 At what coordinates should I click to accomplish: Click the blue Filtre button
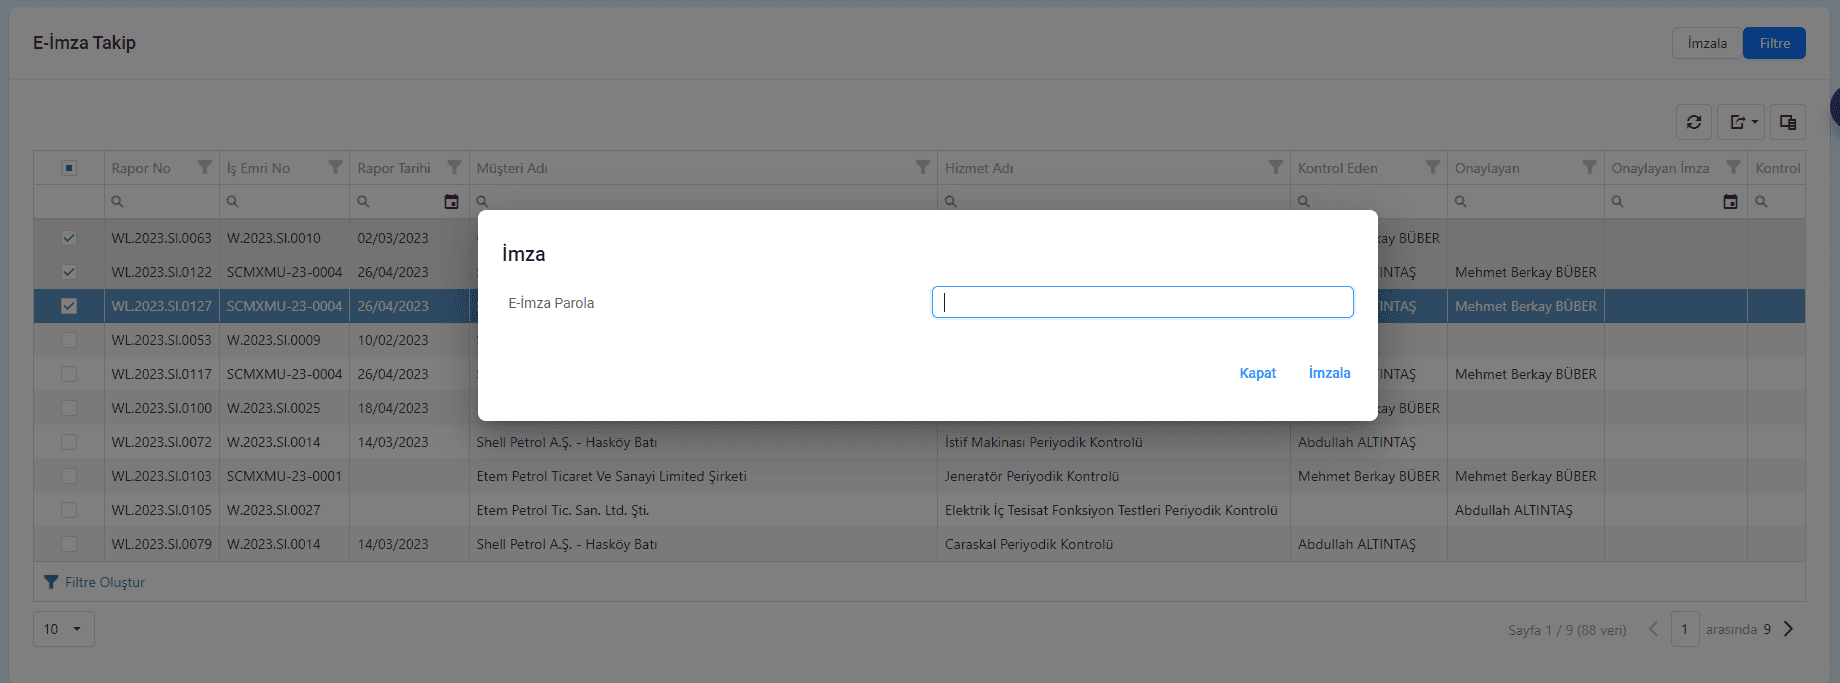coord(1774,43)
